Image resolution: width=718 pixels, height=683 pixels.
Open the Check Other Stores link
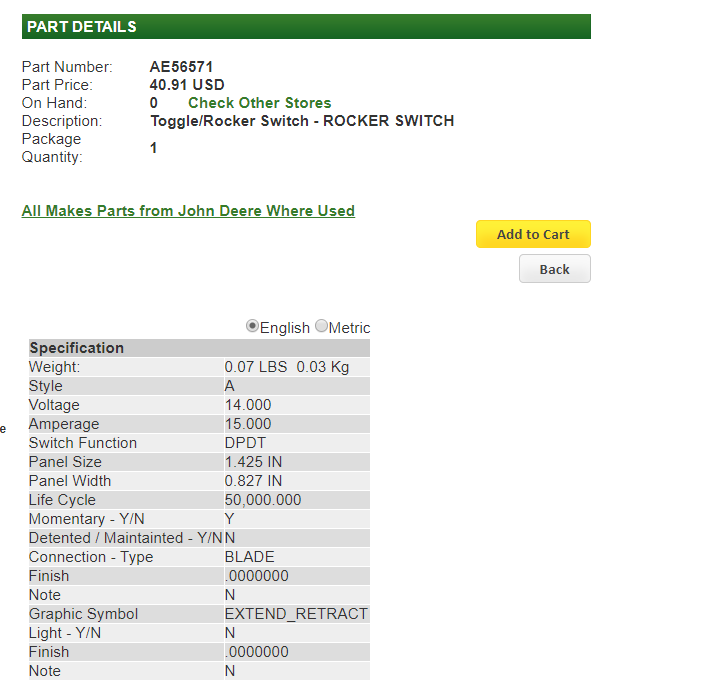[x=259, y=103]
